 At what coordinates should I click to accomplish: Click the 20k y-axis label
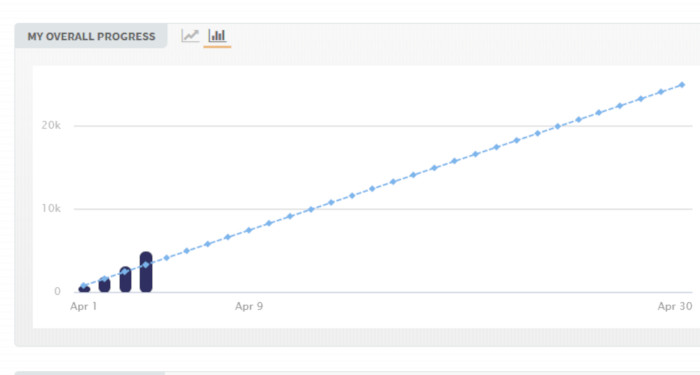[51, 125]
